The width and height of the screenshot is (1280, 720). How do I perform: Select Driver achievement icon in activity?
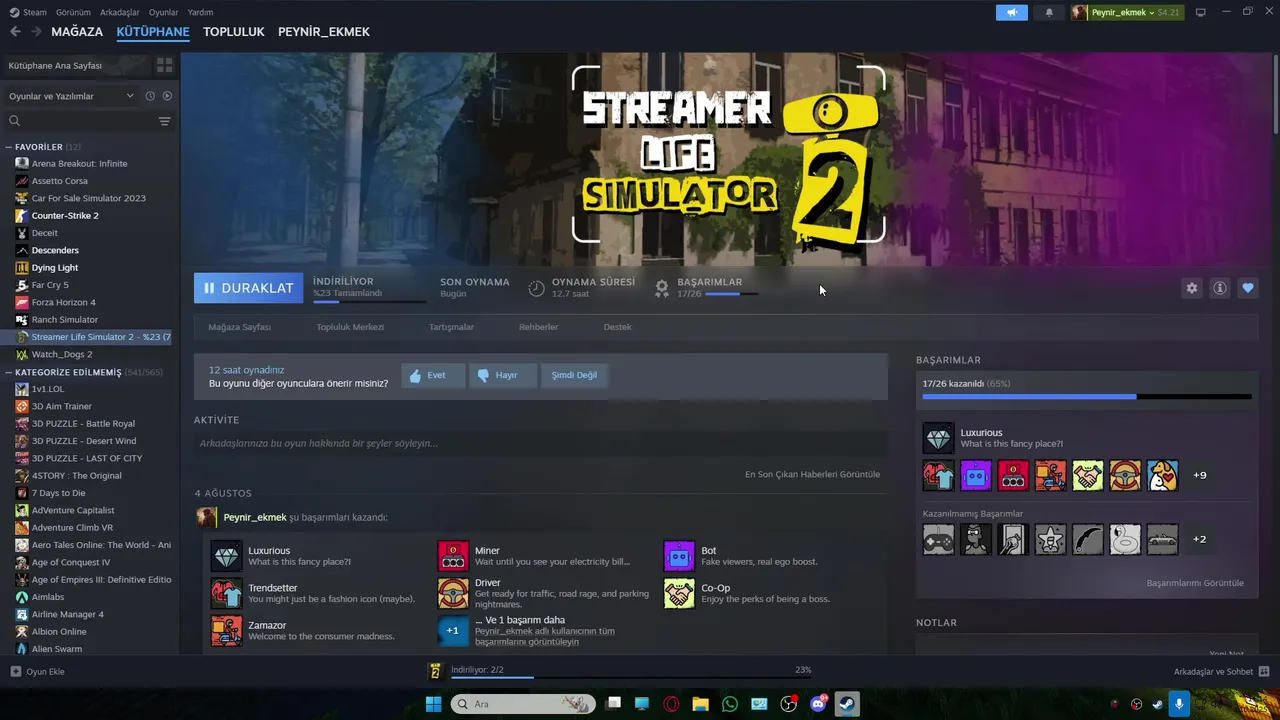click(453, 593)
